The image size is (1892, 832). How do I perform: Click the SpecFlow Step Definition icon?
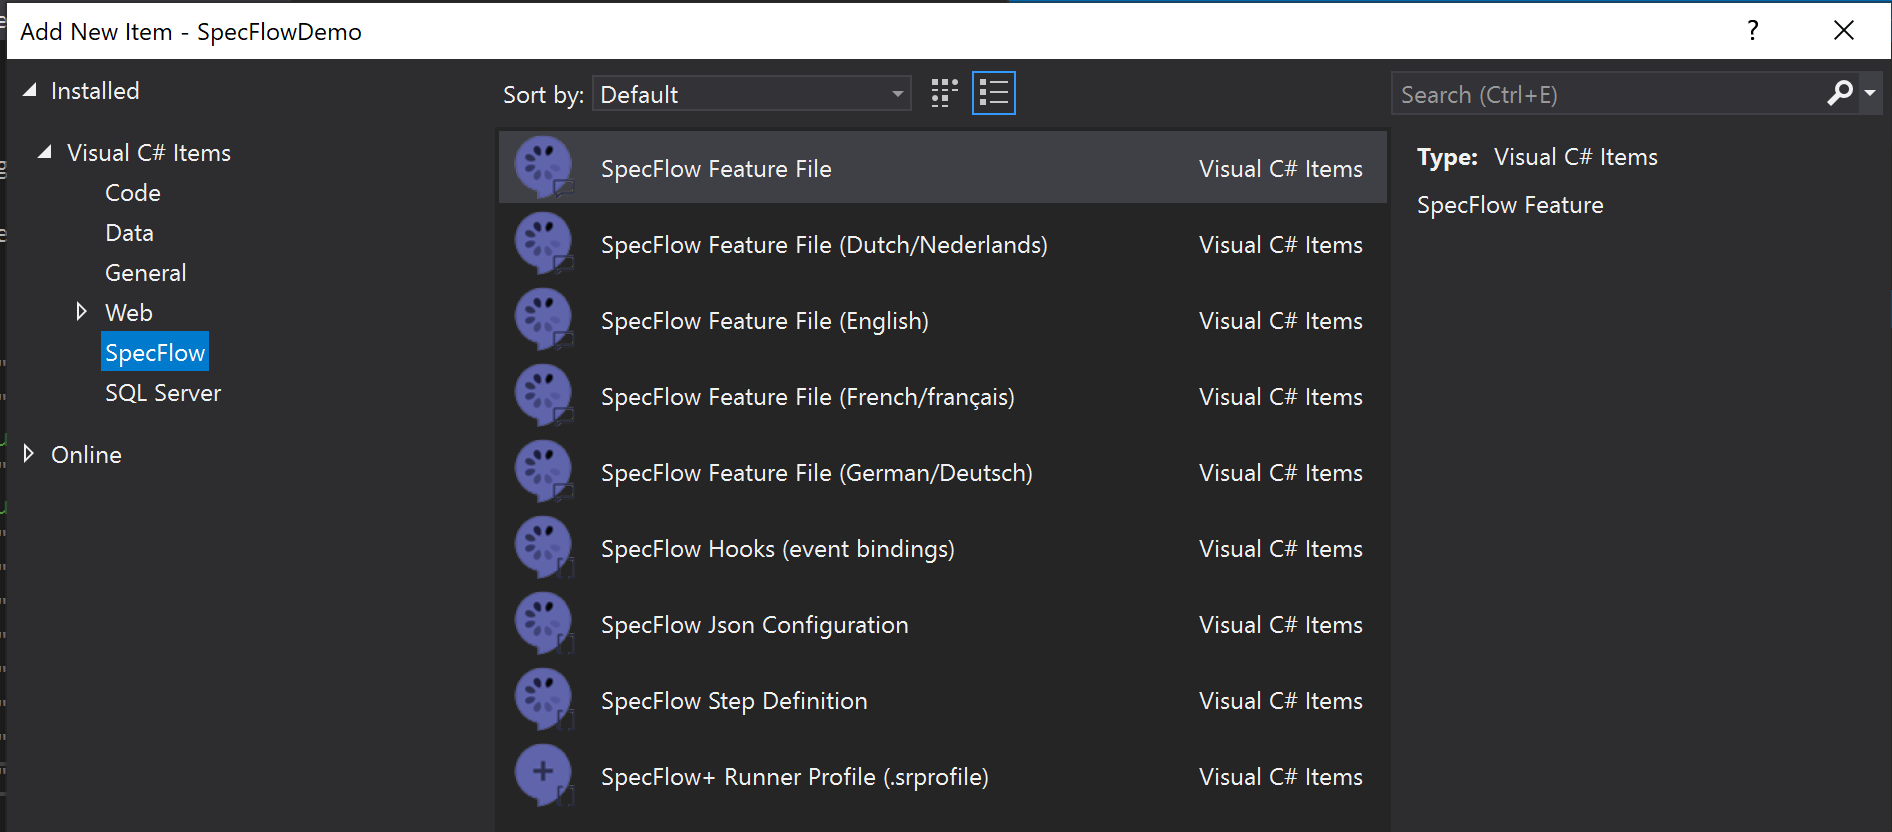[x=543, y=699]
